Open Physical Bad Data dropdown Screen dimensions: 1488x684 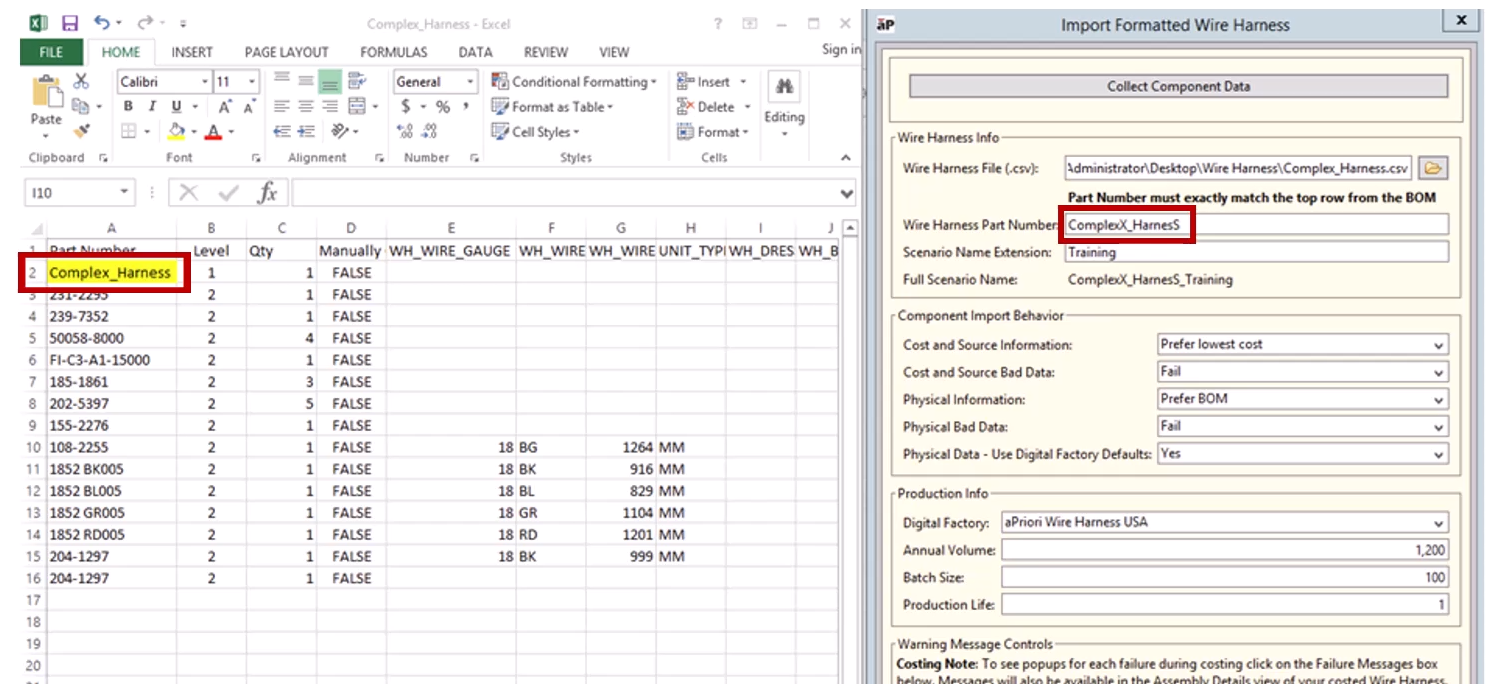(x=1302, y=427)
